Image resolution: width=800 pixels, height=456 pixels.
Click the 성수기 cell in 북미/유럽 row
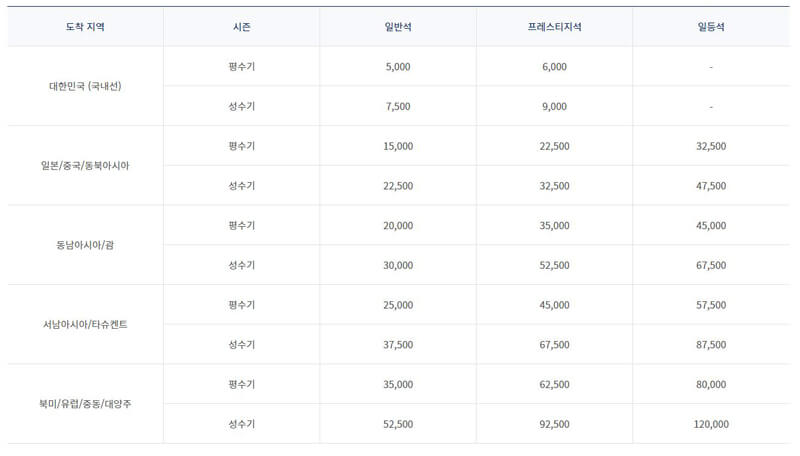point(241,424)
